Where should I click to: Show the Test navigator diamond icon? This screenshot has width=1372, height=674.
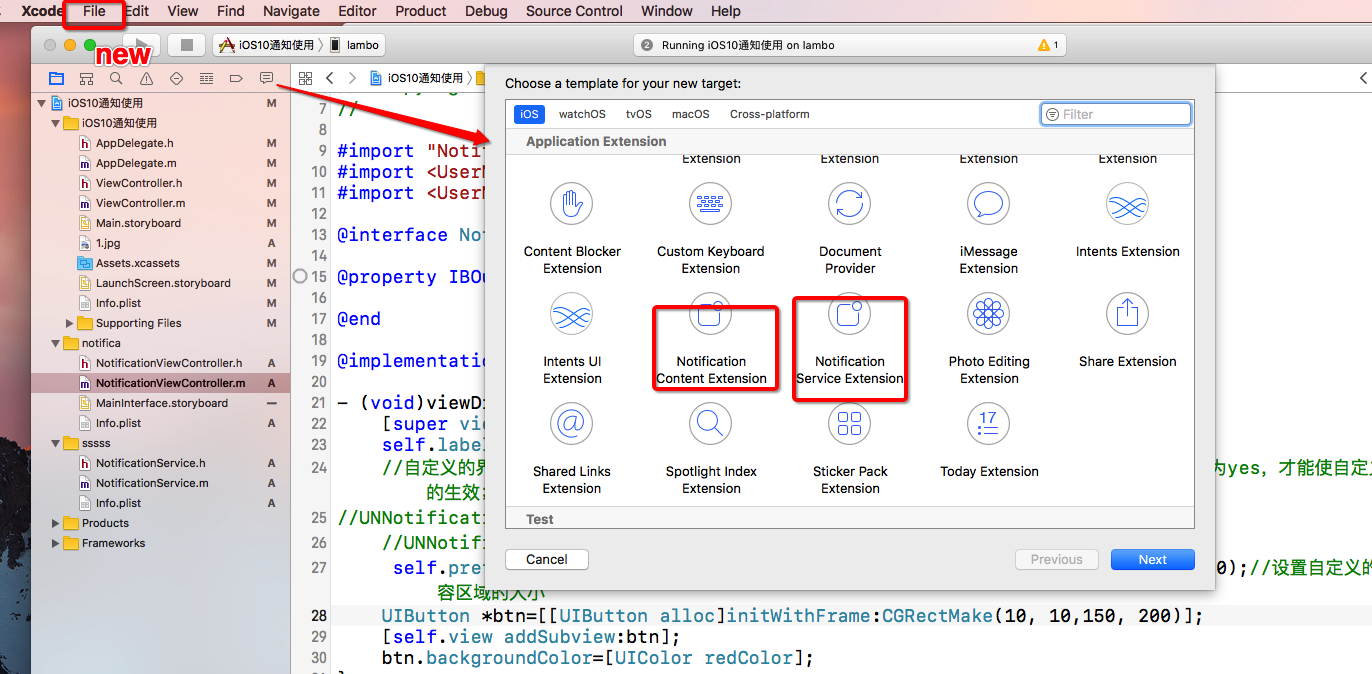176,78
